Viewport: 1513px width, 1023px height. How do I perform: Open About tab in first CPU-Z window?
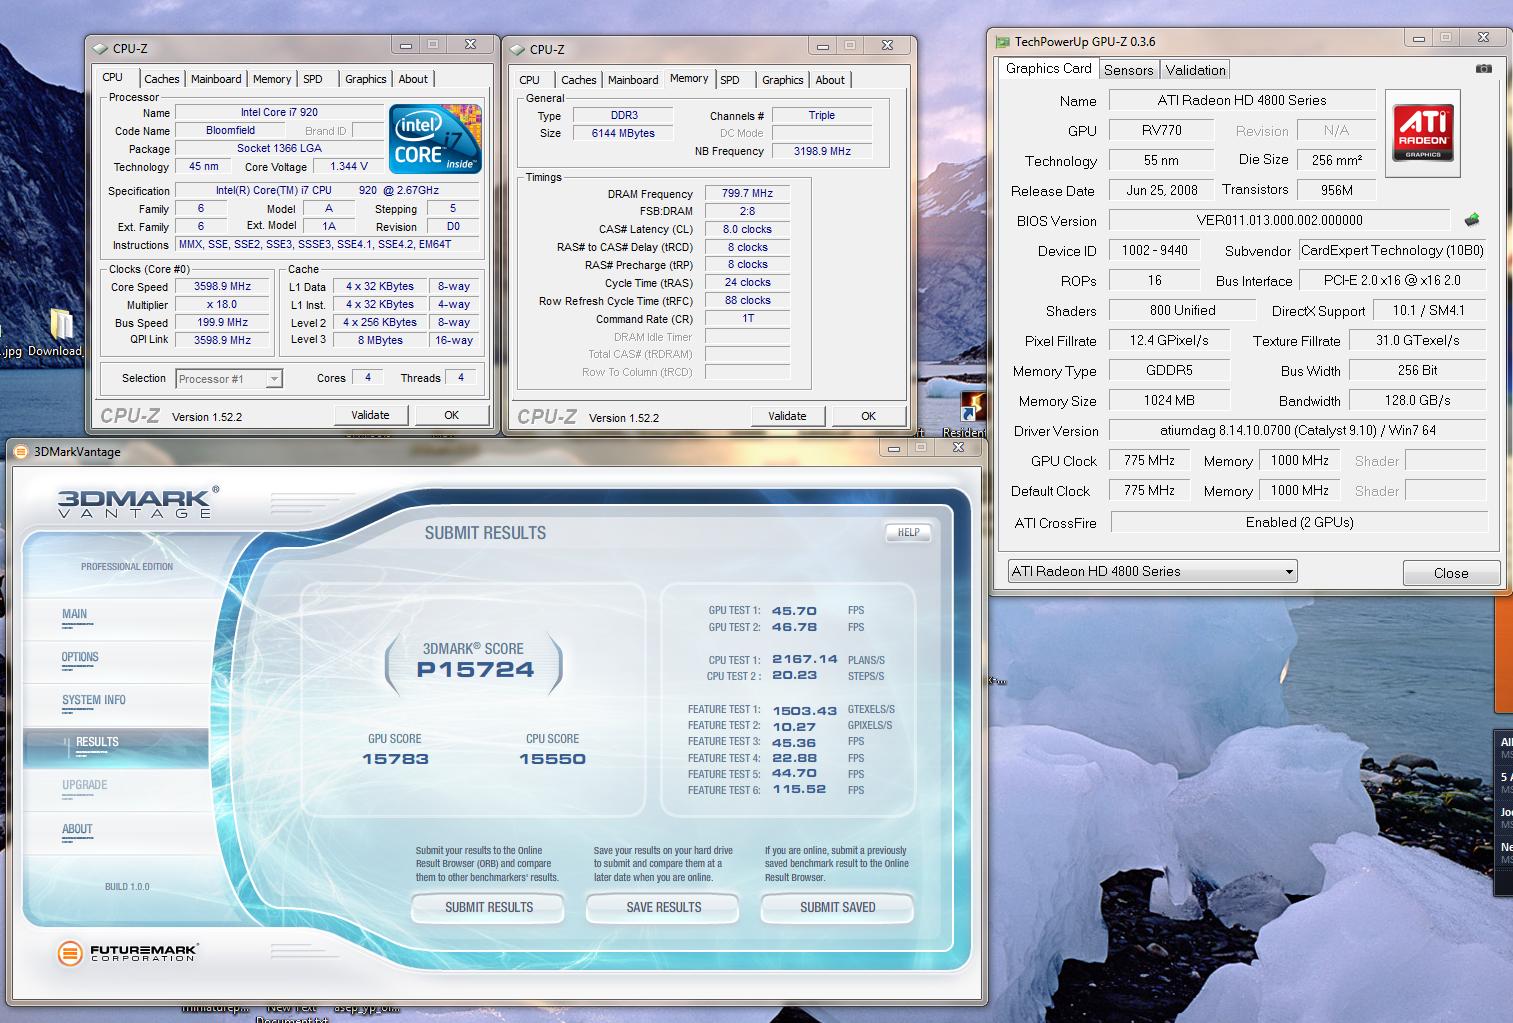point(413,79)
